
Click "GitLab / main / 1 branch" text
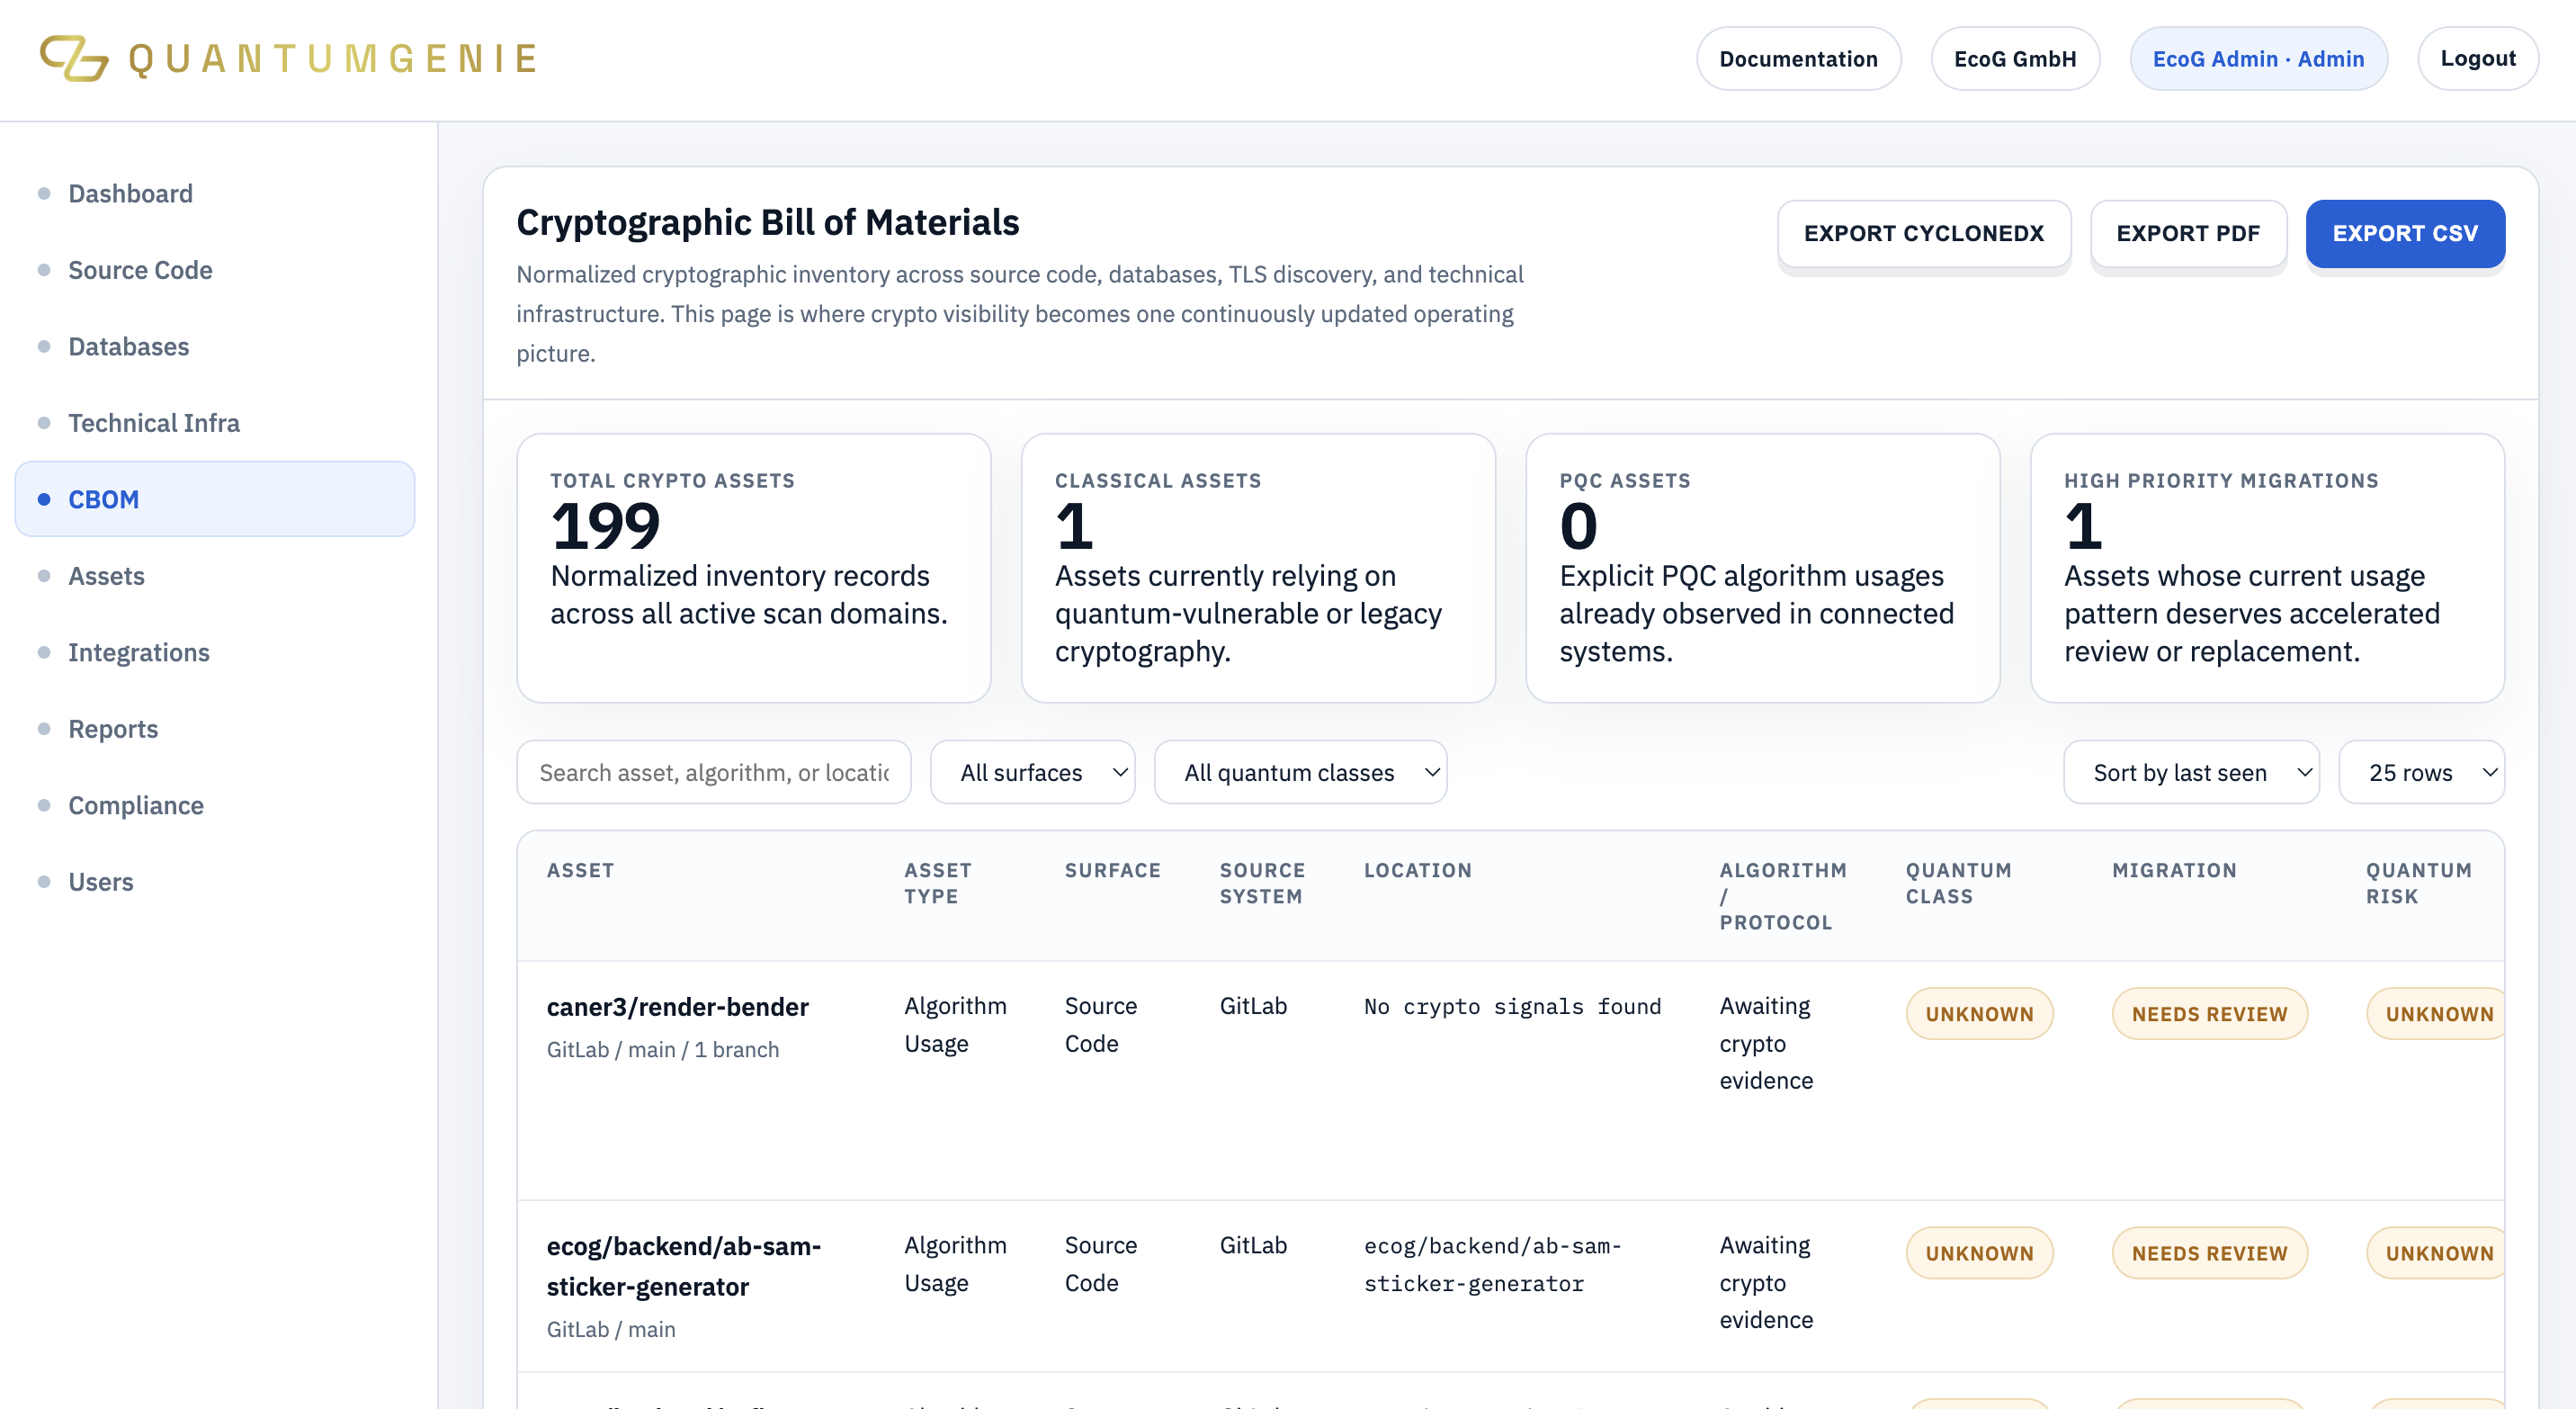coord(662,1049)
